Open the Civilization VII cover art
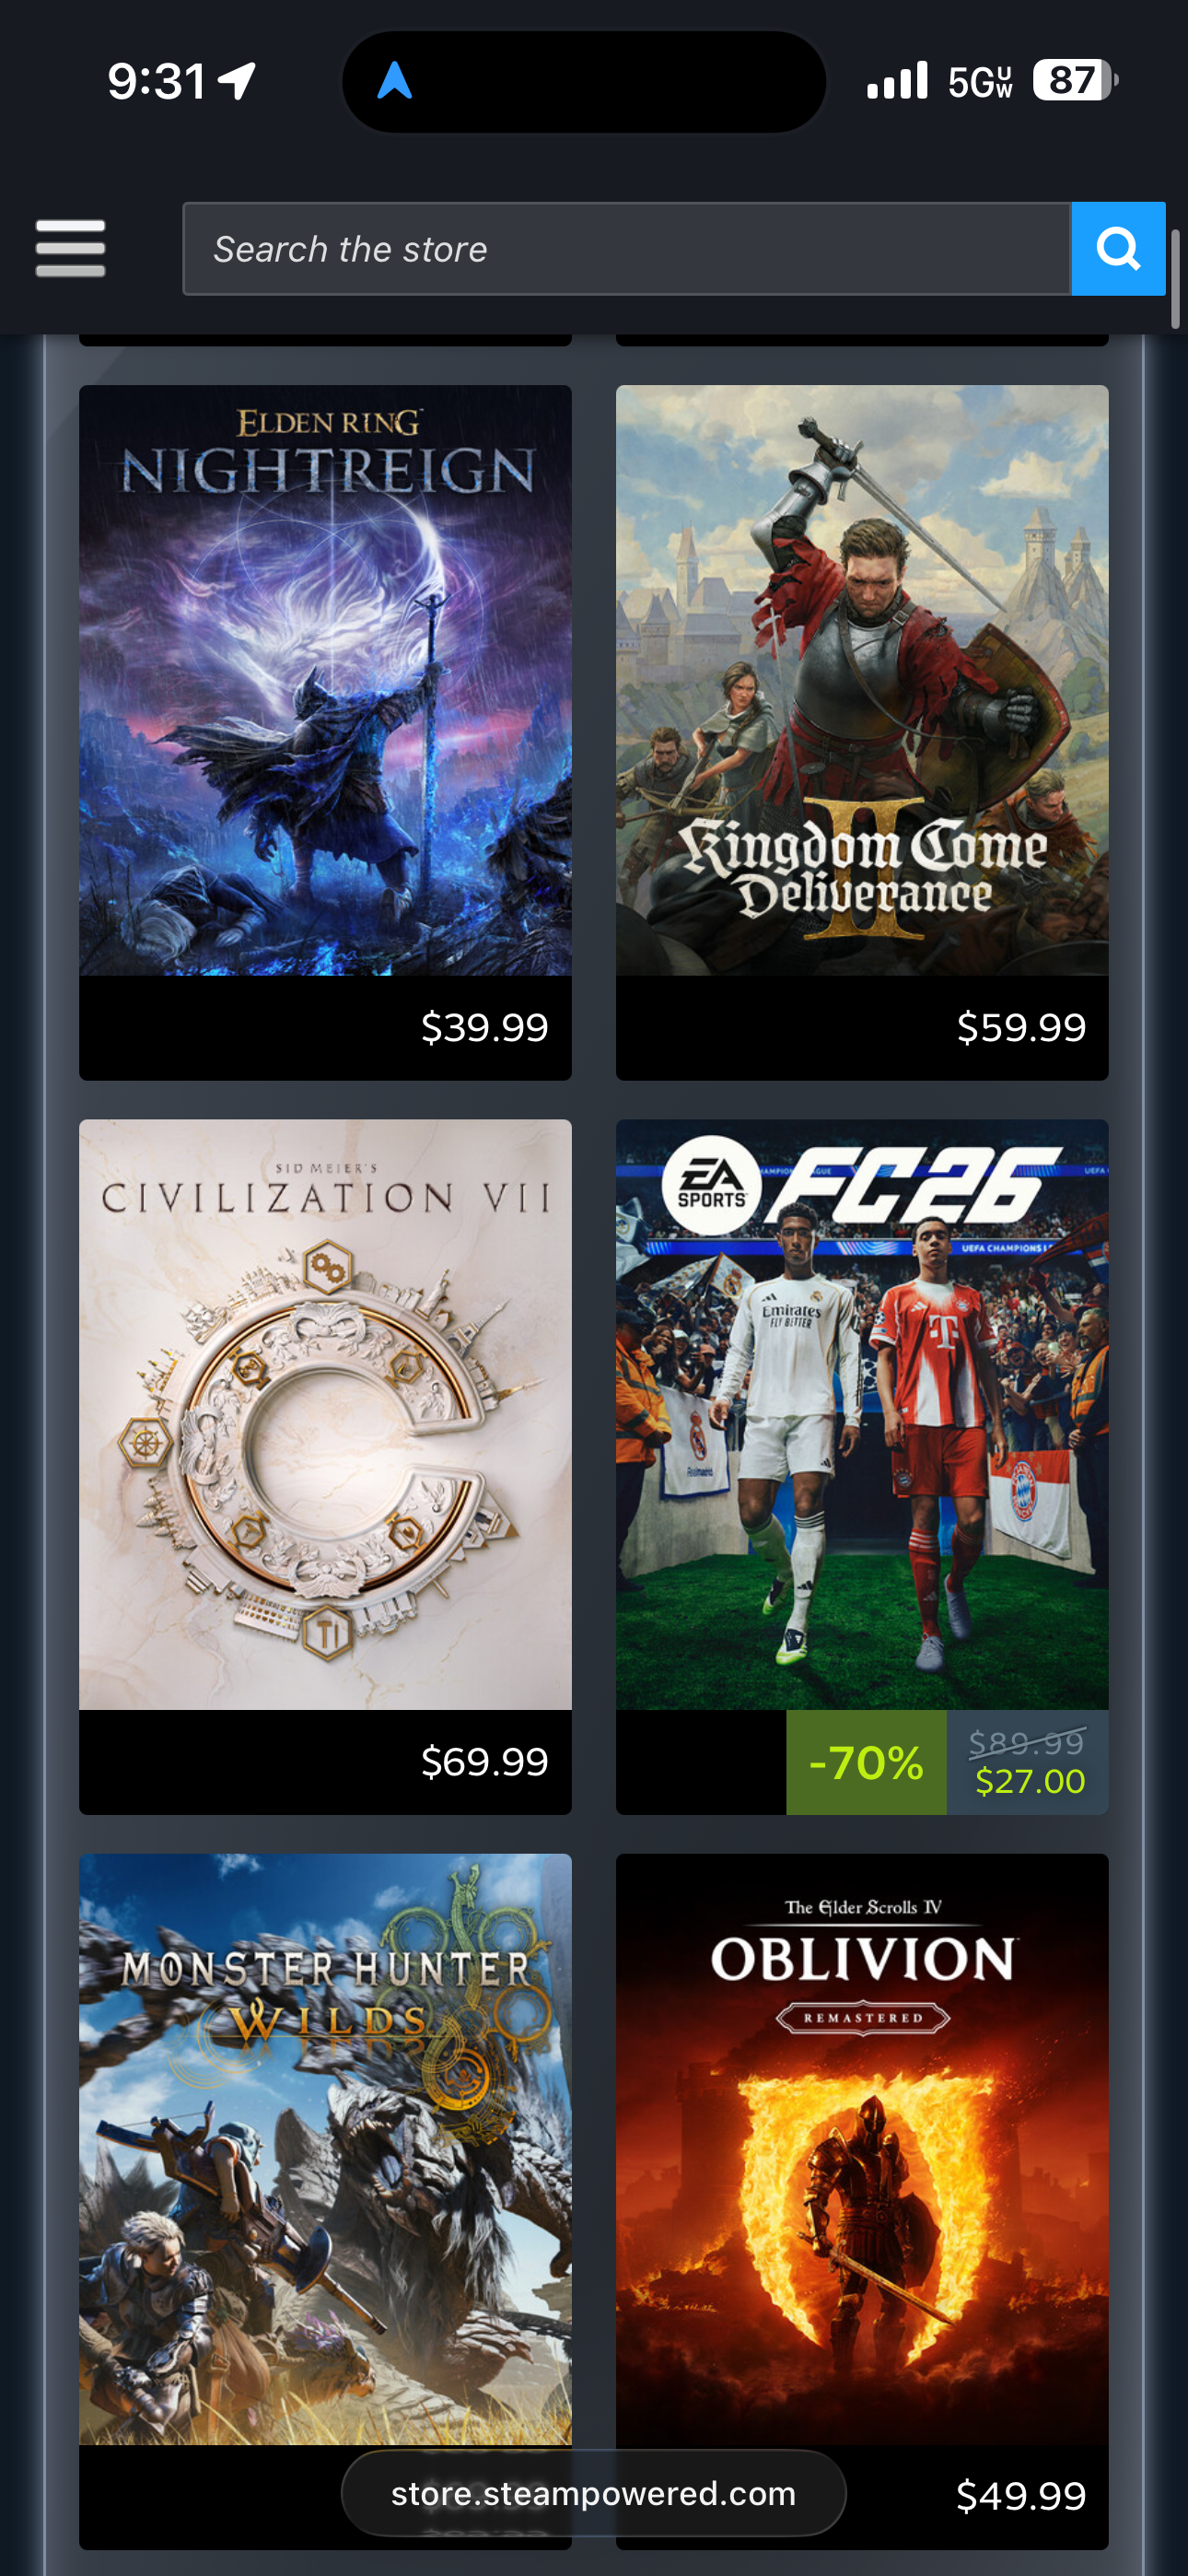 (x=325, y=1414)
